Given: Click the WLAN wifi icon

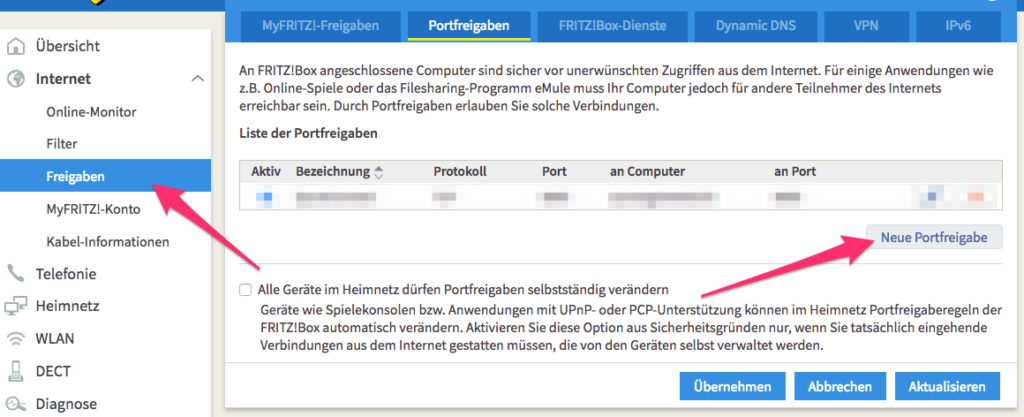Looking at the screenshot, I should tap(16, 339).
